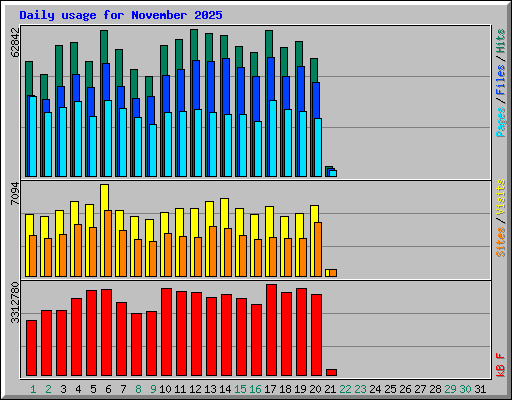512x400 pixels.
Task: Select day 16 on the date axis
Action: point(255,389)
